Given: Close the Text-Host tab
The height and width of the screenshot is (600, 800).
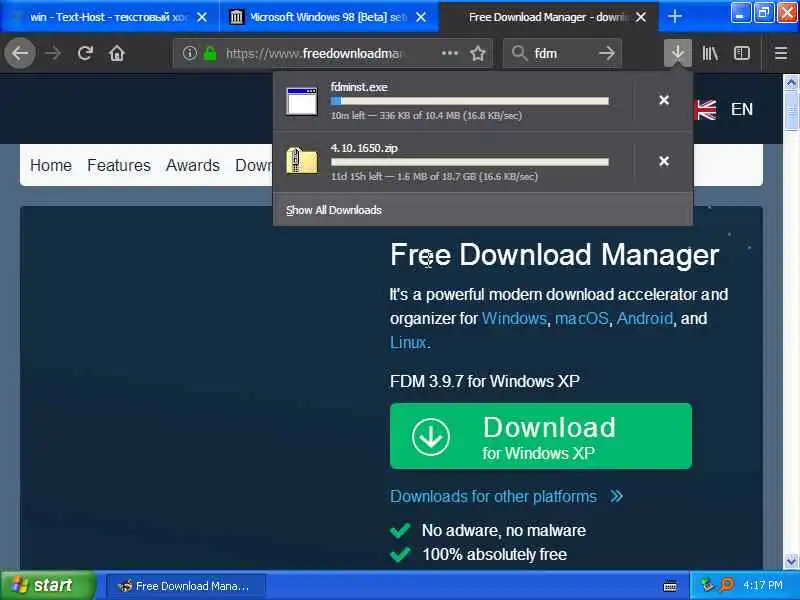Looking at the screenshot, I should [202, 17].
